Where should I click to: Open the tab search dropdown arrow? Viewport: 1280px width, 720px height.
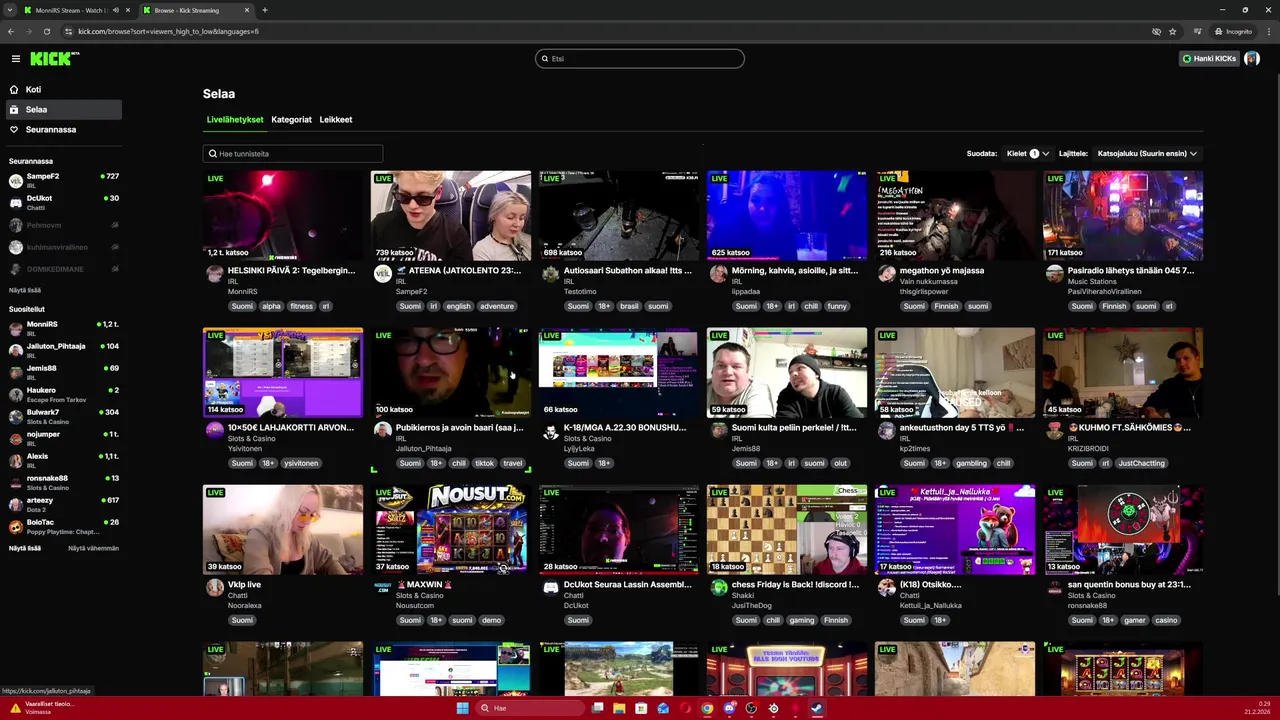tap(9, 10)
